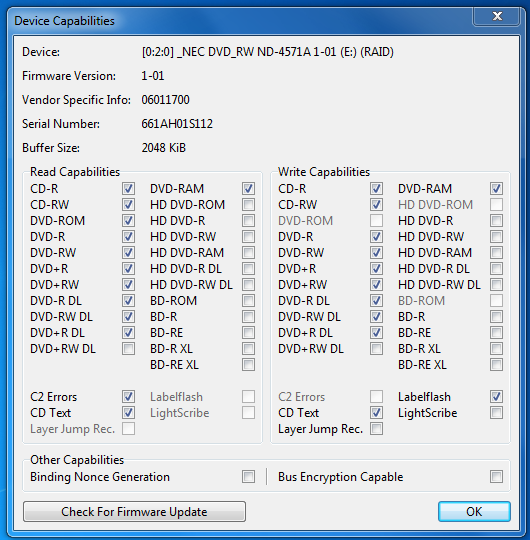The height and width of the screenshot is (540, 530).
Task: Toggle HD DVD-R DL checkbox under Read Capabilities
Action: tap(248, 269)
